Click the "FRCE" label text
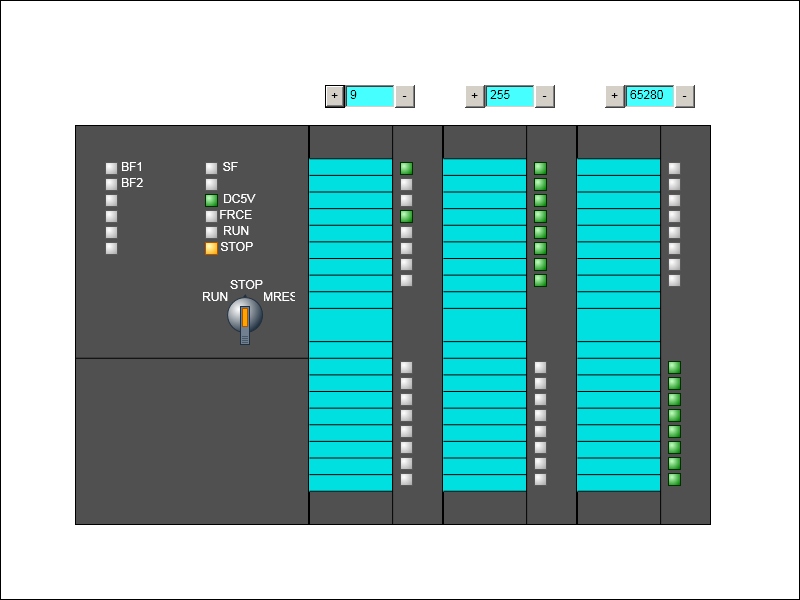Viewport: 800px width, 600px height. 236,215
